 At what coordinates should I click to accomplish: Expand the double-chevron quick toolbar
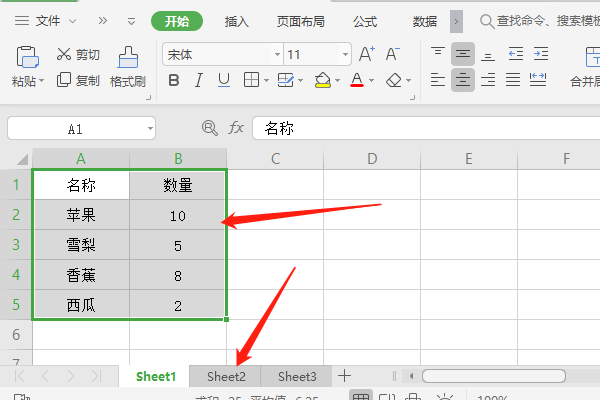click(103, 21)
